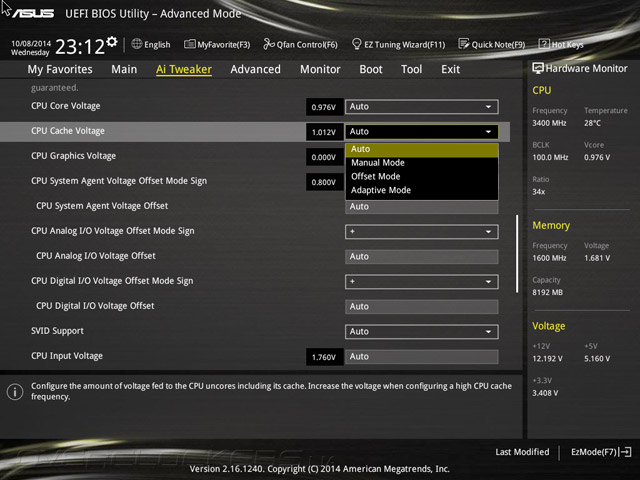Screen dimensions: 640x480
Task: Select CPU System Agent Voltage Offset Mode Sign
Action: [x=119, y=181]
